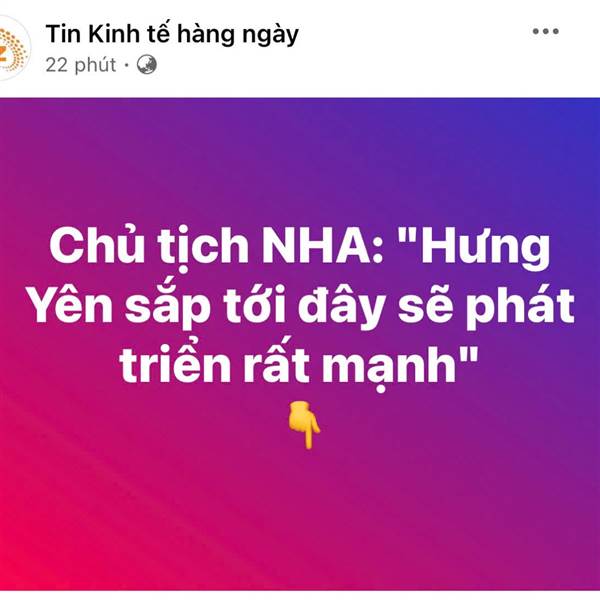Click the globe public-audience icon
This screenshot has height=600, width=600.
pyautogui.click(x=147, y=65)
